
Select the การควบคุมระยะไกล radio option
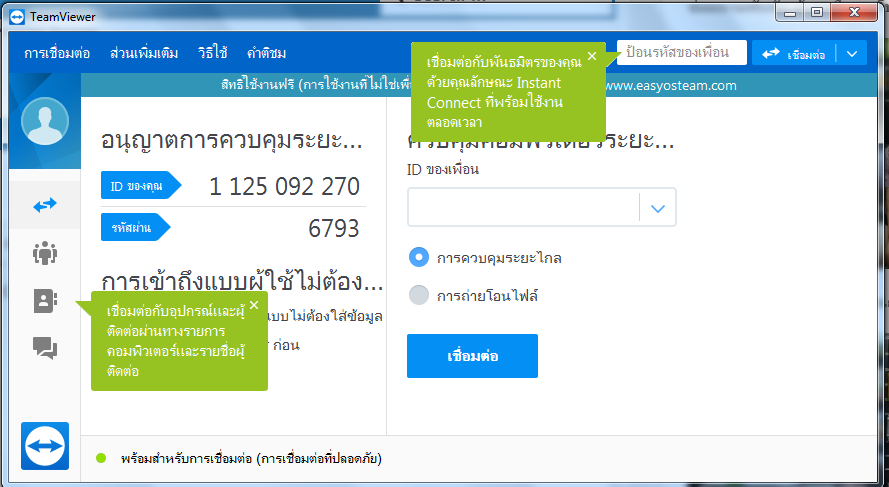pos(419,257)
